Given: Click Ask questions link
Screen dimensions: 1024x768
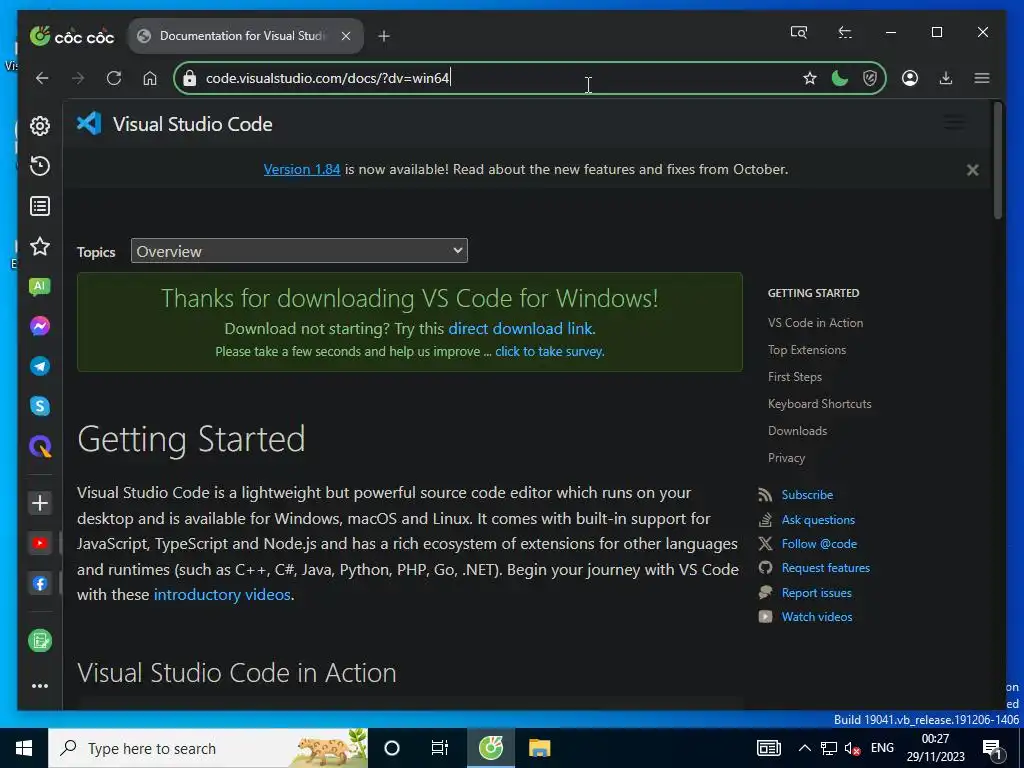Looking at the screenshot, I should coord(818,520).
